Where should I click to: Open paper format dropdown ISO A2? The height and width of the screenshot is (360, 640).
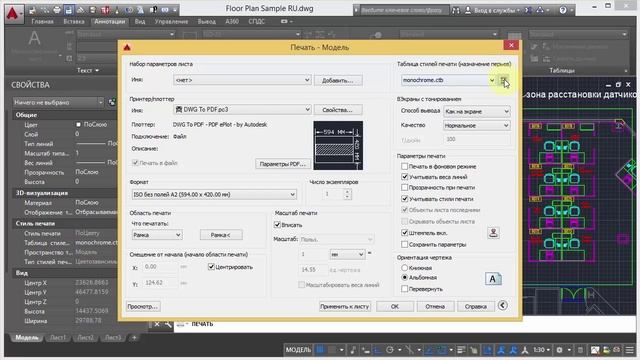(x=214, y=195)
